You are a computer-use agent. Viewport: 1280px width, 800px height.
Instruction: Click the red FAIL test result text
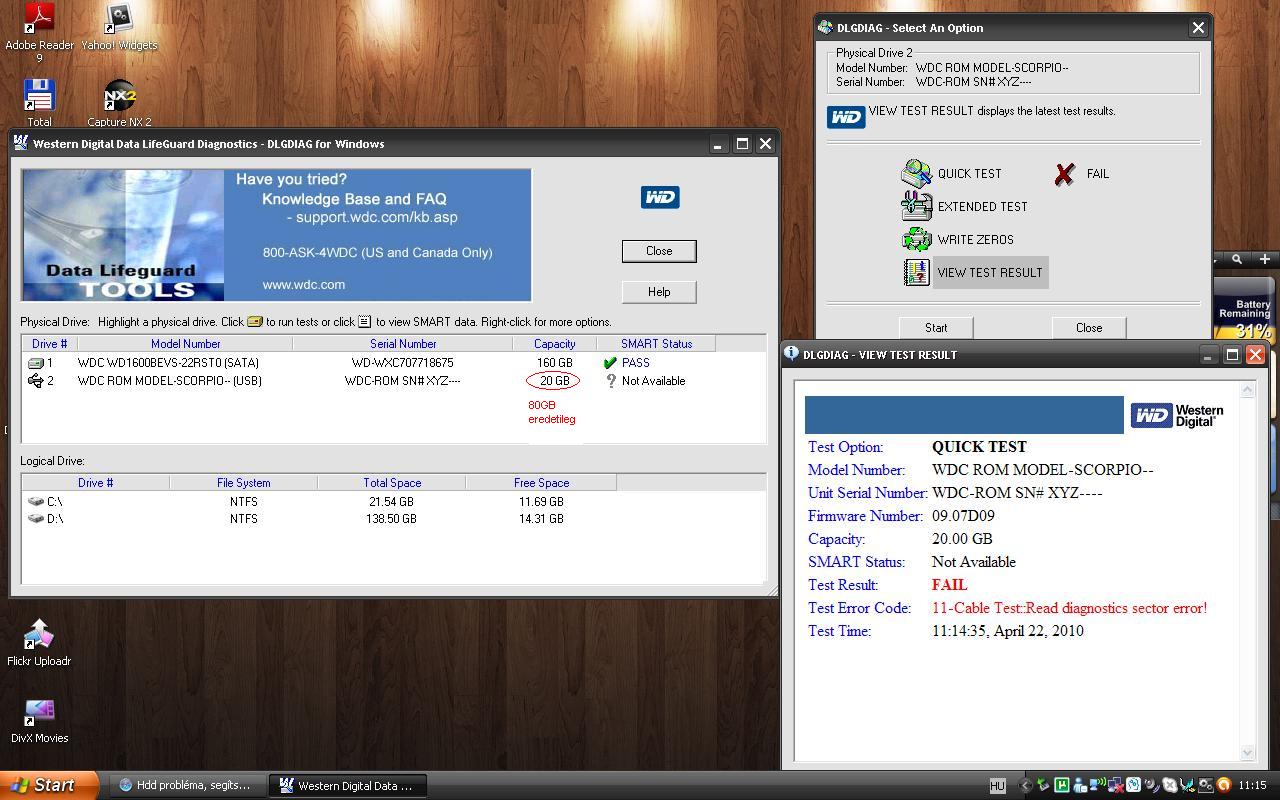coord(949,585)
